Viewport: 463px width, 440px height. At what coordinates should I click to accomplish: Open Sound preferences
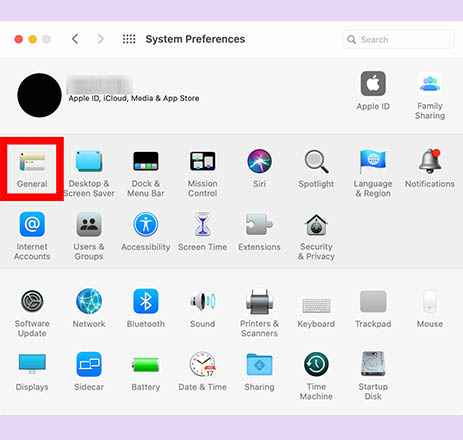202,309
